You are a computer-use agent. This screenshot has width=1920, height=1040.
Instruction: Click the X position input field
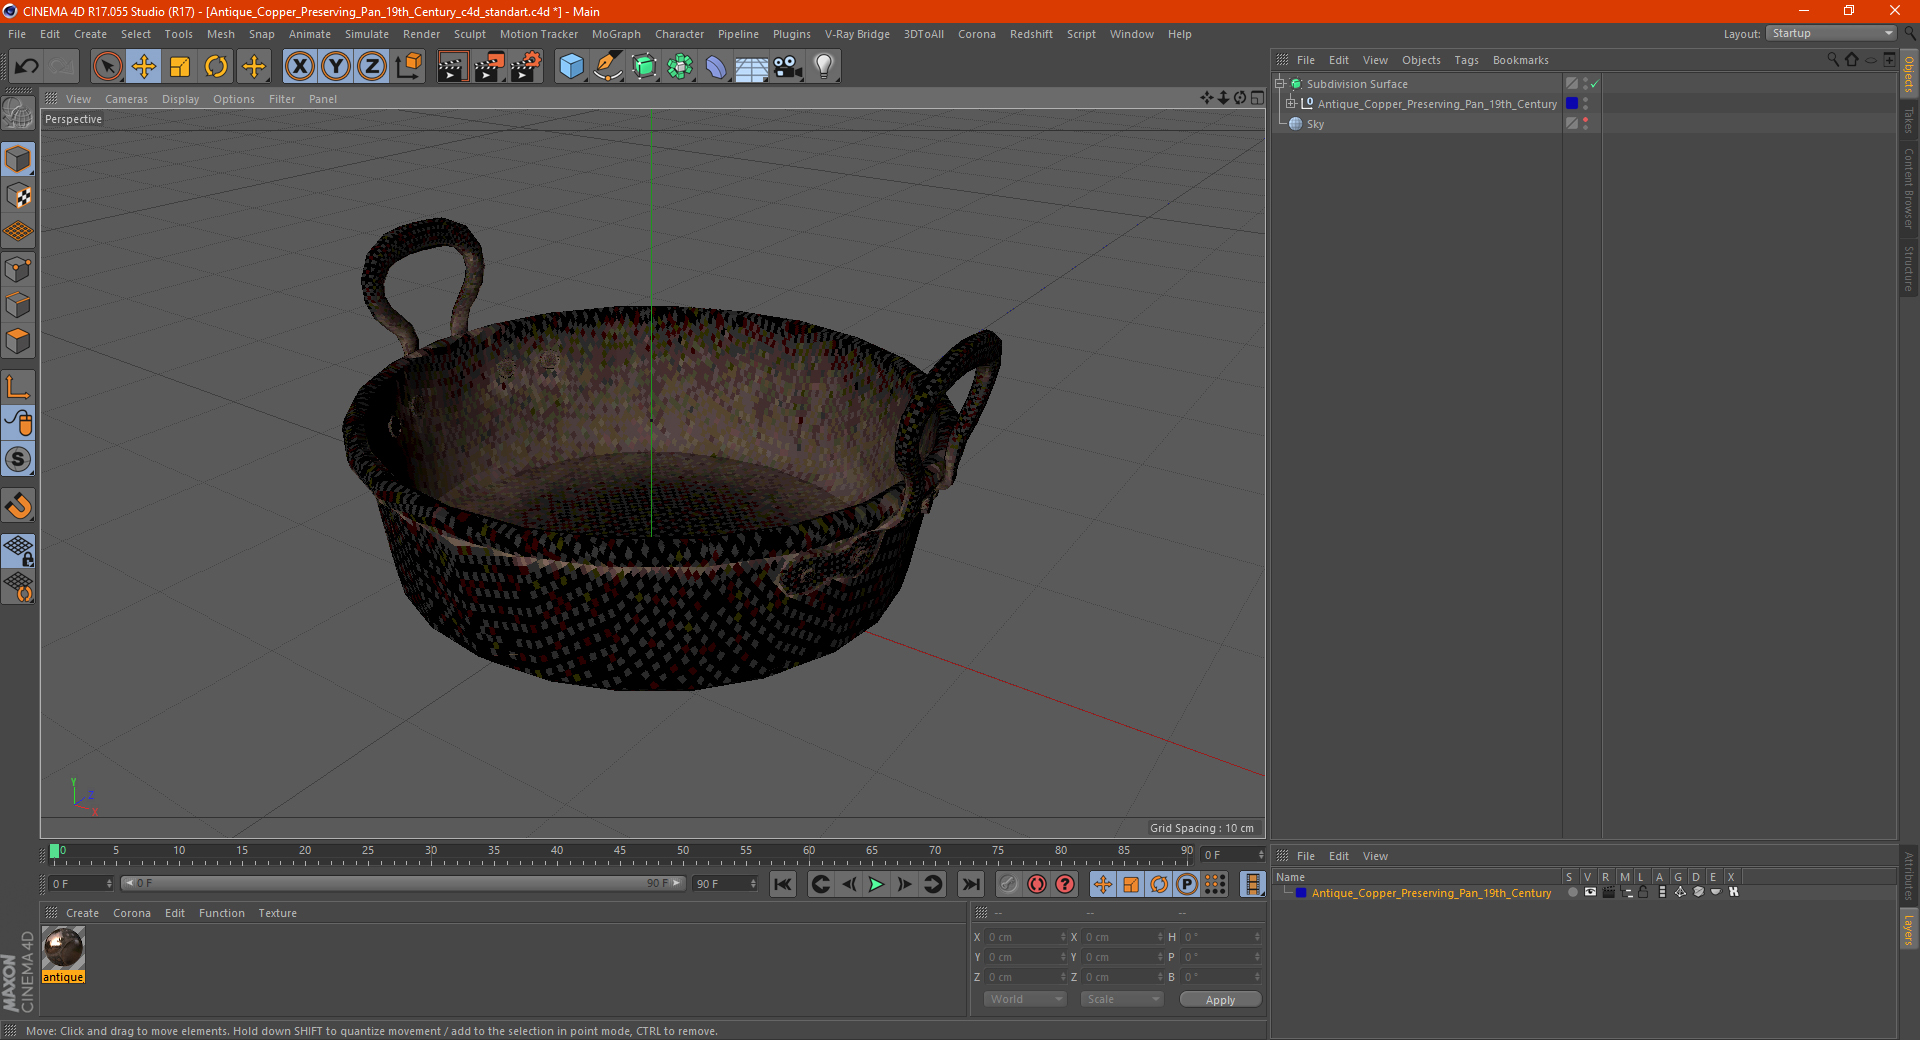1027,937
